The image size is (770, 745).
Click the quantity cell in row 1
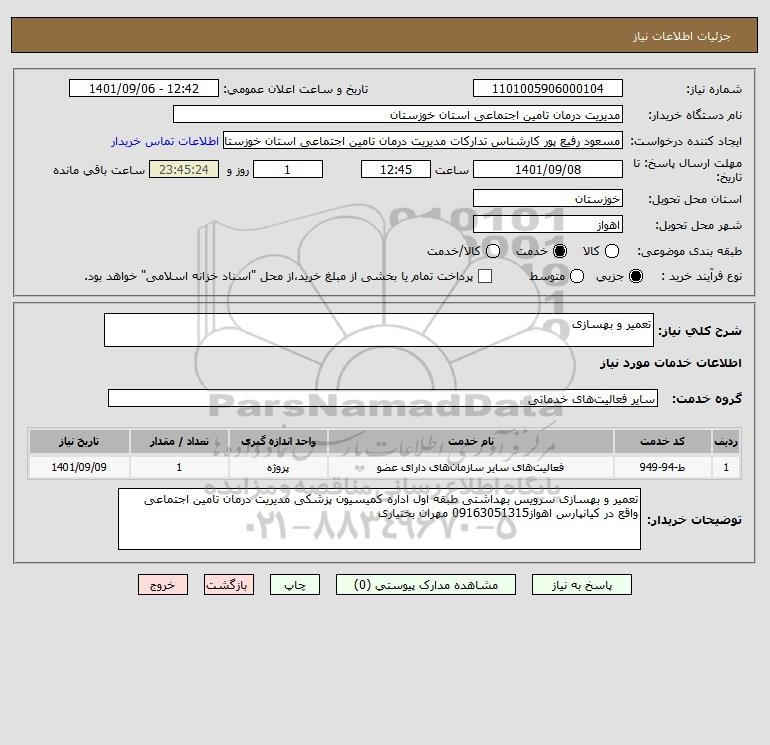tap(179, 467)
